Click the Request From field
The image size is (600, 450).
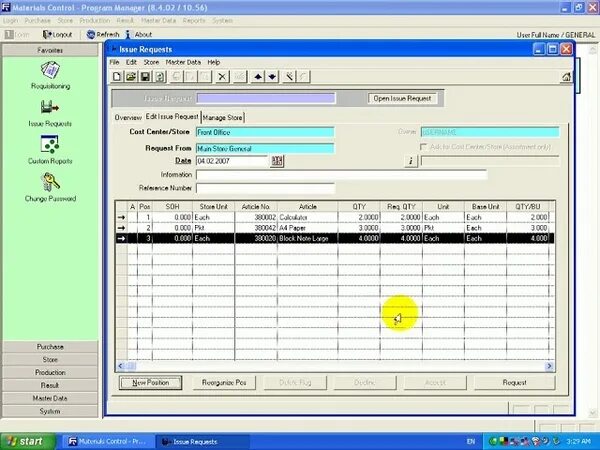pyautogui.click(x=265, y=148)
